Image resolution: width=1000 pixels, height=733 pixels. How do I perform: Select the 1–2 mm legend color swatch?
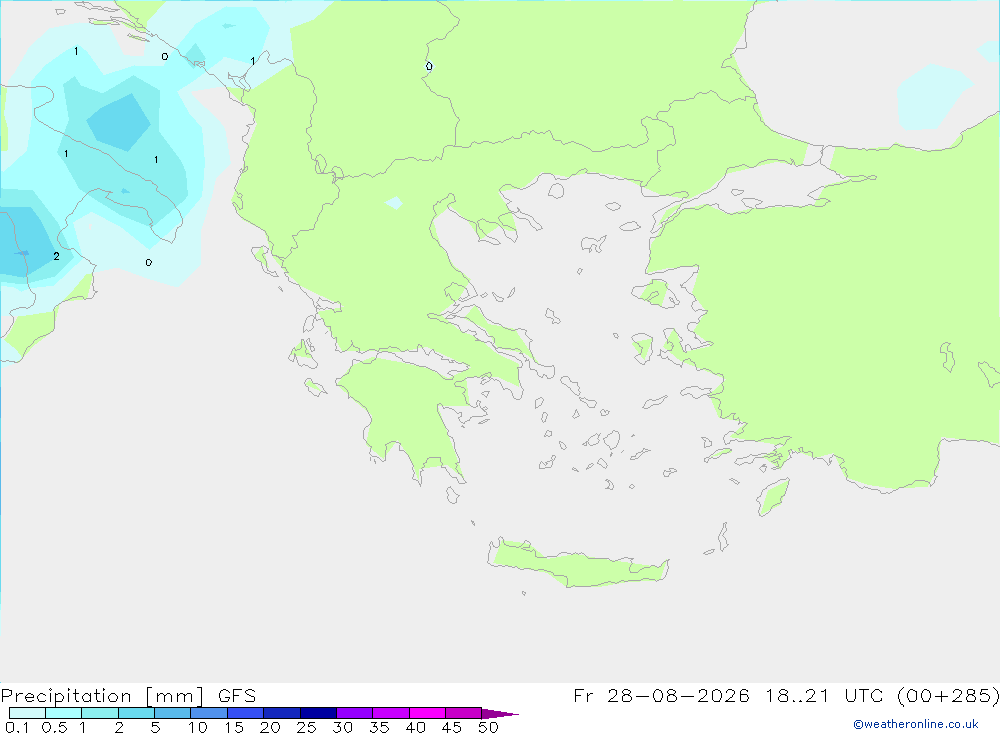[x=100, y=713]
